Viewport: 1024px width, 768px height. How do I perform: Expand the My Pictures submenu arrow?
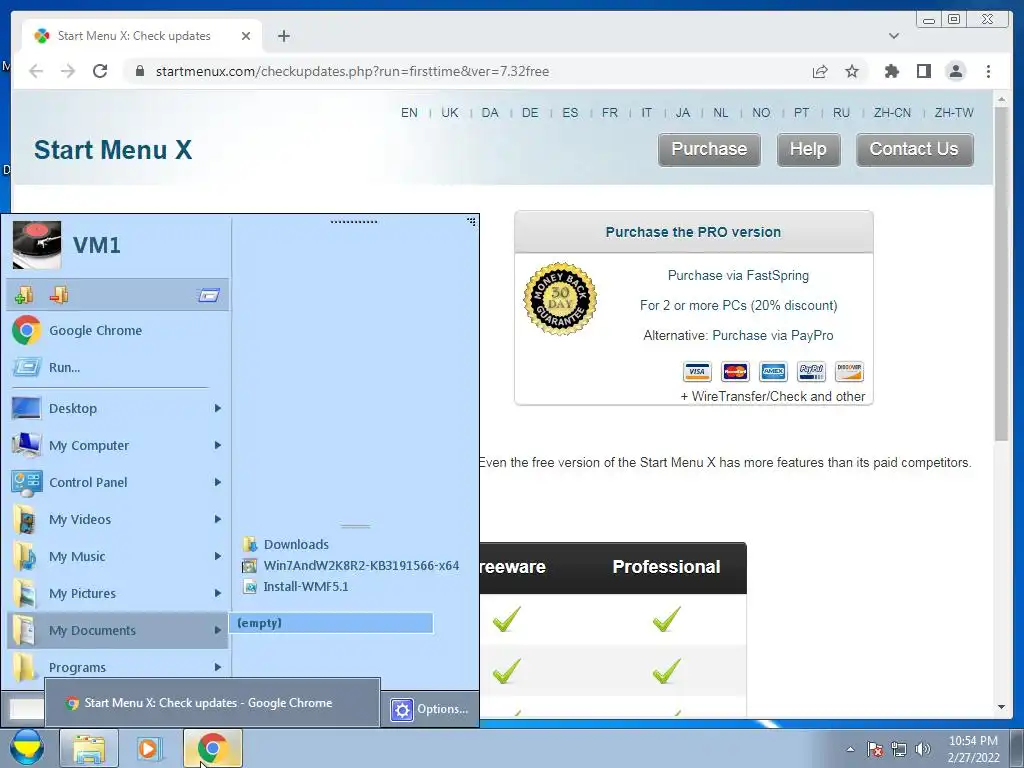(x=217, y=594)
